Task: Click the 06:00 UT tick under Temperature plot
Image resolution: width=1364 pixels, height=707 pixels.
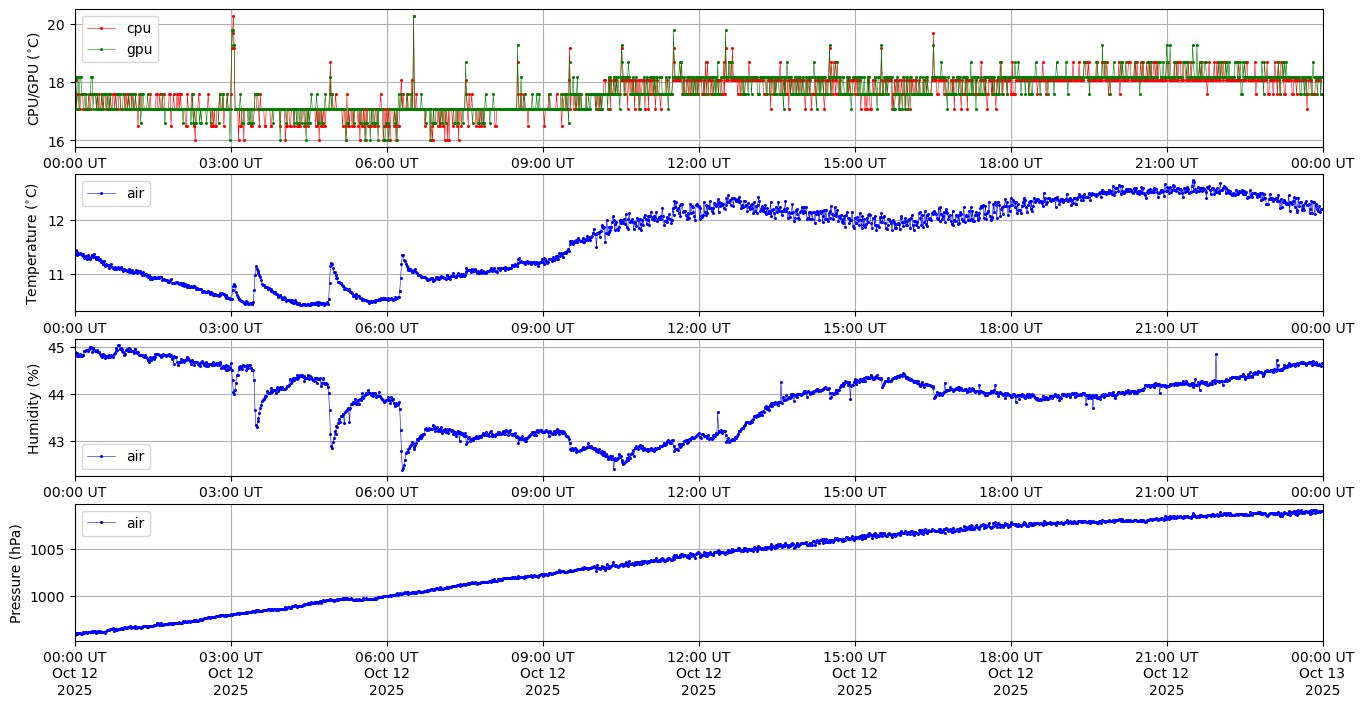Action: (x=387, y=327)
